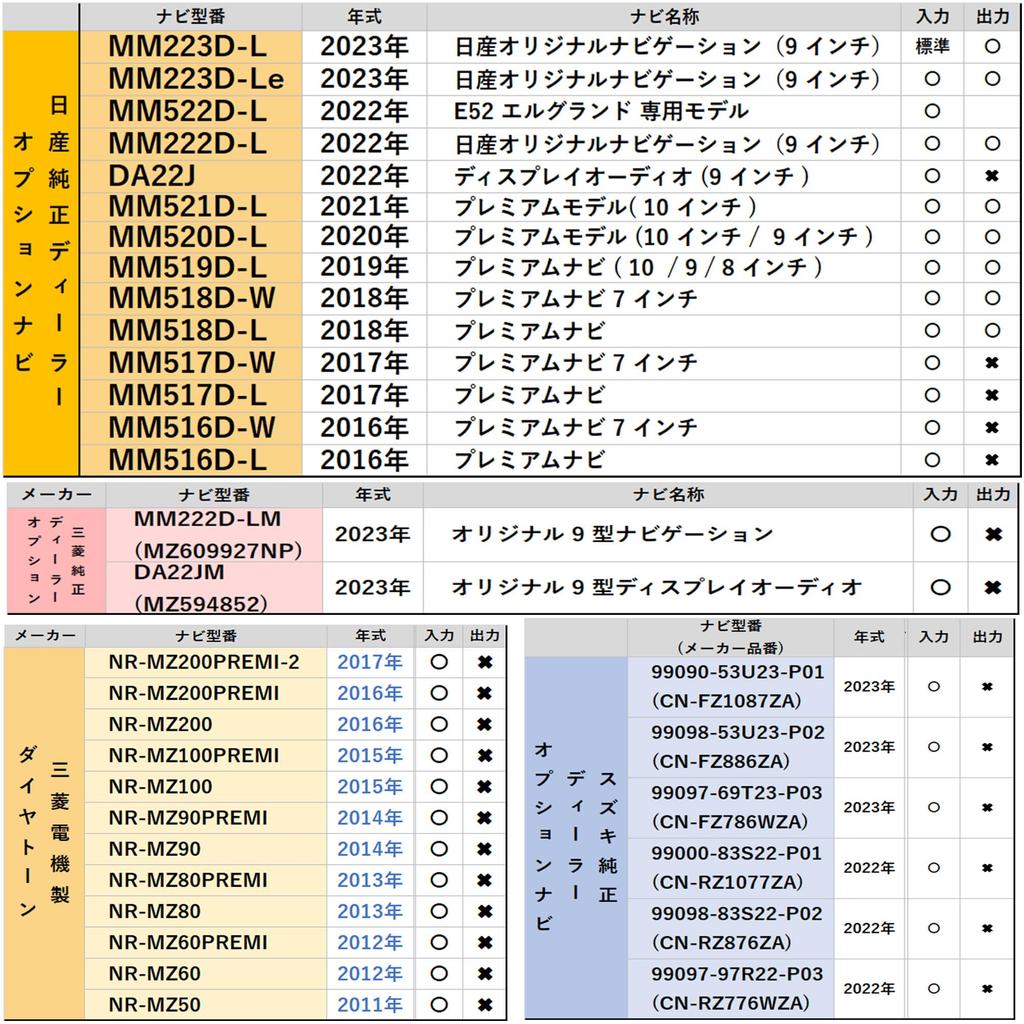Screen dimensions: 1024x1024
Task: Click output cross mark for DA22J
Action: click(x=992, y=176)
